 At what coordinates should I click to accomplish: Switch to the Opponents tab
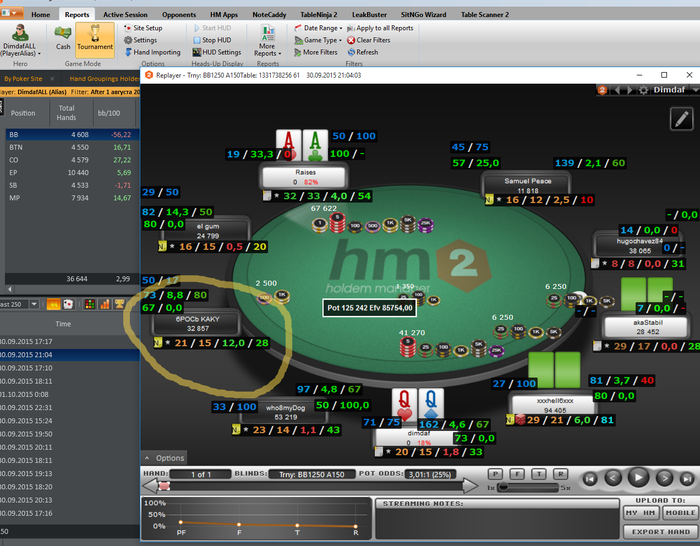coord(179,15)
